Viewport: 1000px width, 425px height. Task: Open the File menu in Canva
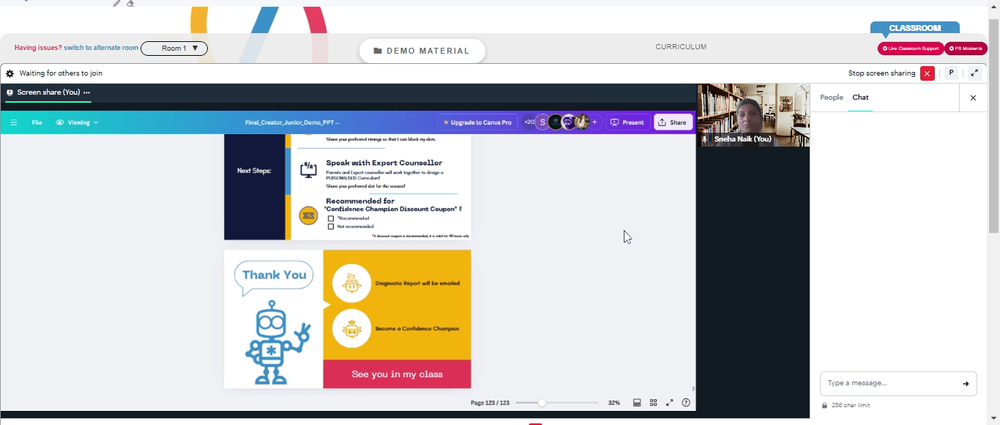point(37,123)
